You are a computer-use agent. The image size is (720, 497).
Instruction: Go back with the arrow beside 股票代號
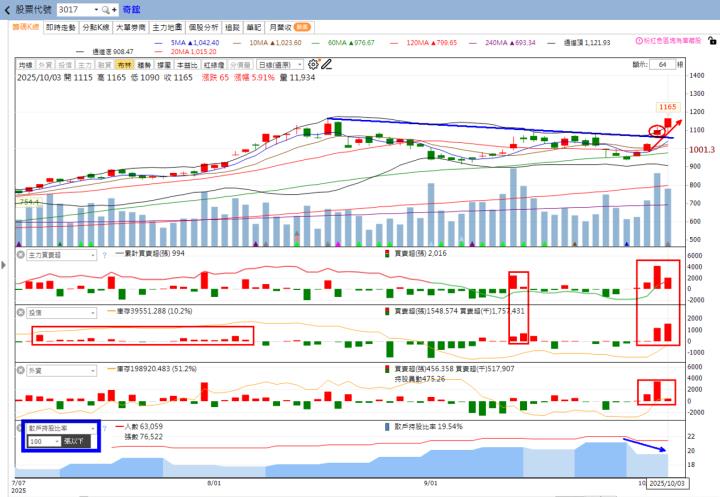(7, 10)
